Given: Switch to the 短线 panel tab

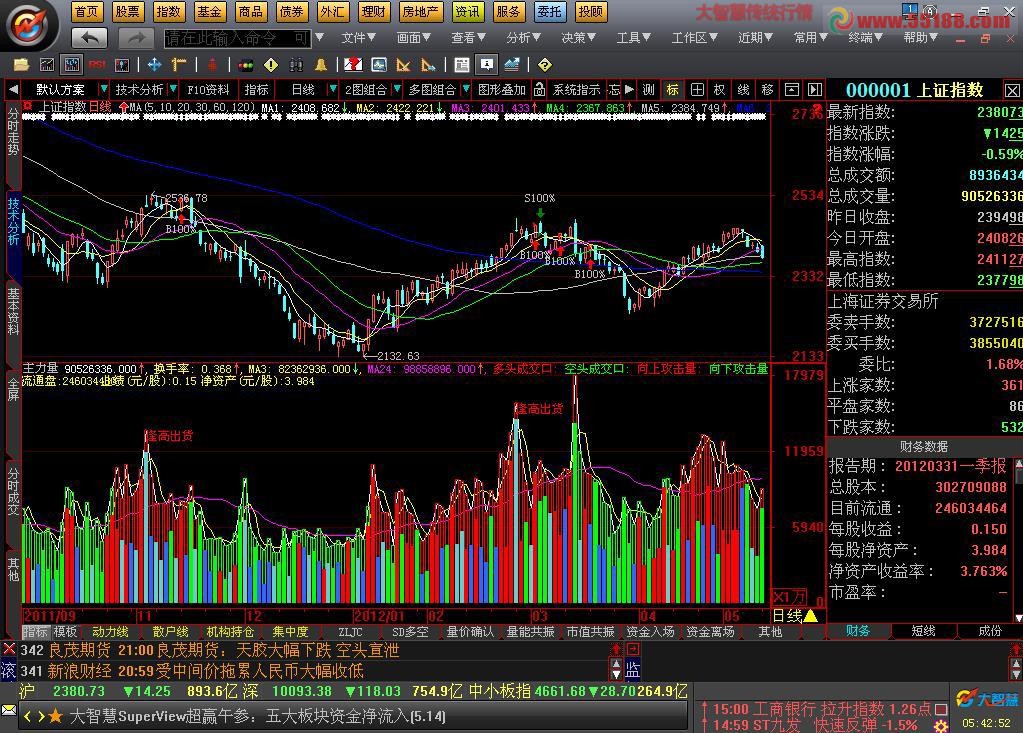Looking at the screenshot, I should coord(923,631).
